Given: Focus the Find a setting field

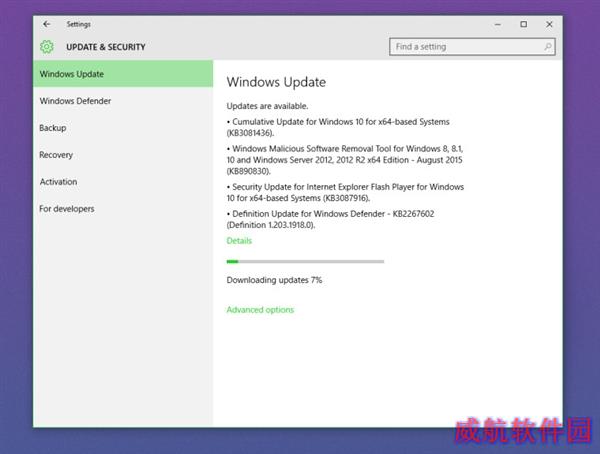Looking at the screenshot, I should pos(472,47).
